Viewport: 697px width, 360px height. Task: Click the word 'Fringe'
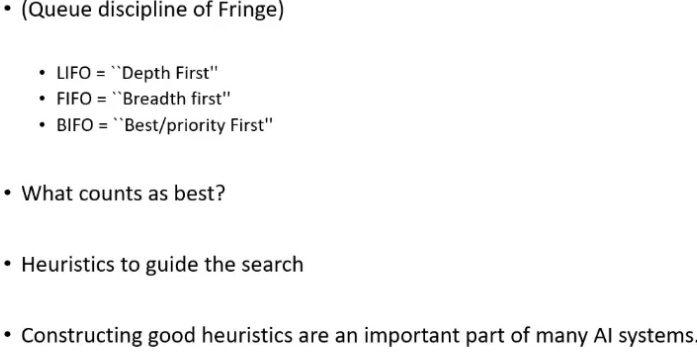tap(251, 10)
